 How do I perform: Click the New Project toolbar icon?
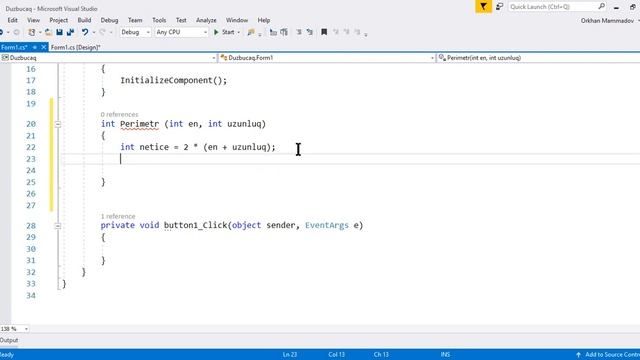(32, 32)
